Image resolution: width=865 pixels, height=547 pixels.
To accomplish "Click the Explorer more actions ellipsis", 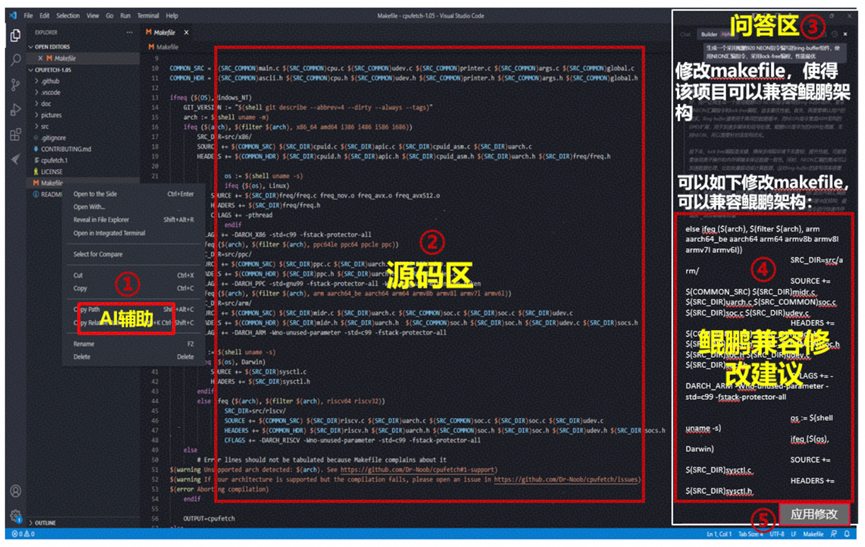I will tap(129, 32).
